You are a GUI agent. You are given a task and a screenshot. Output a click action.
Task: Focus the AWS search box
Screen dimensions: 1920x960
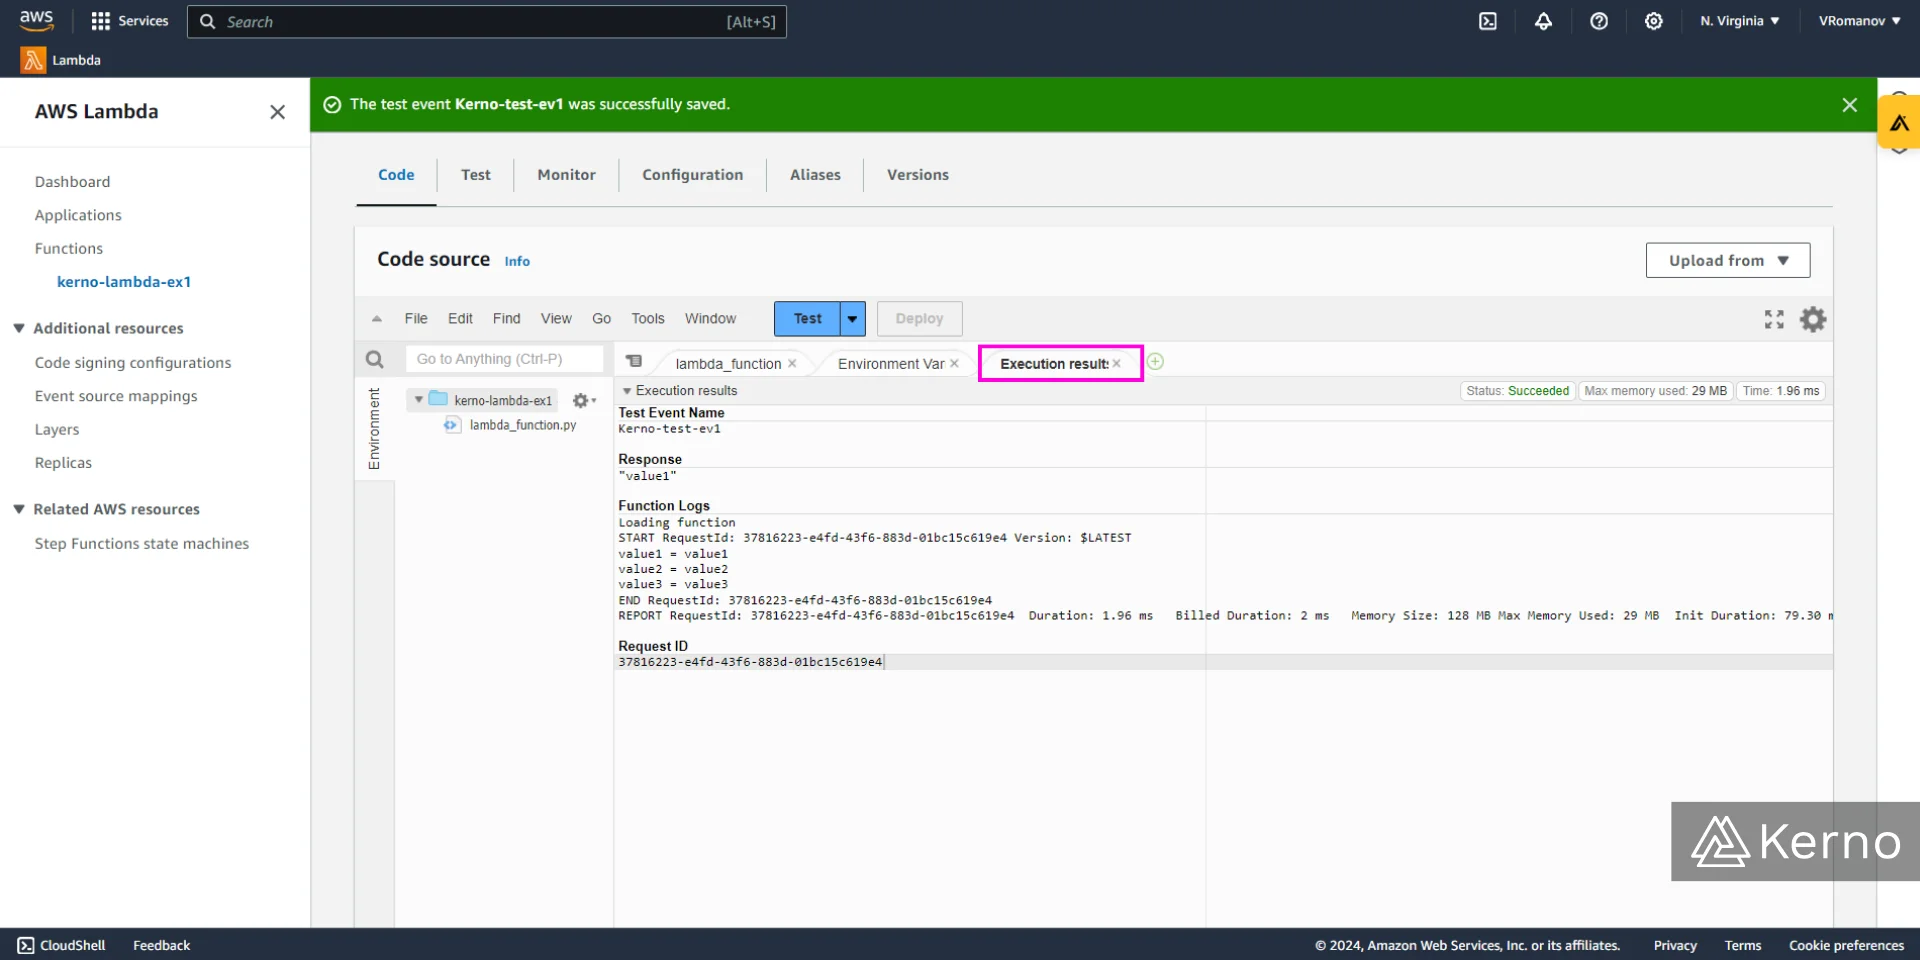click(x=487, y=22)
